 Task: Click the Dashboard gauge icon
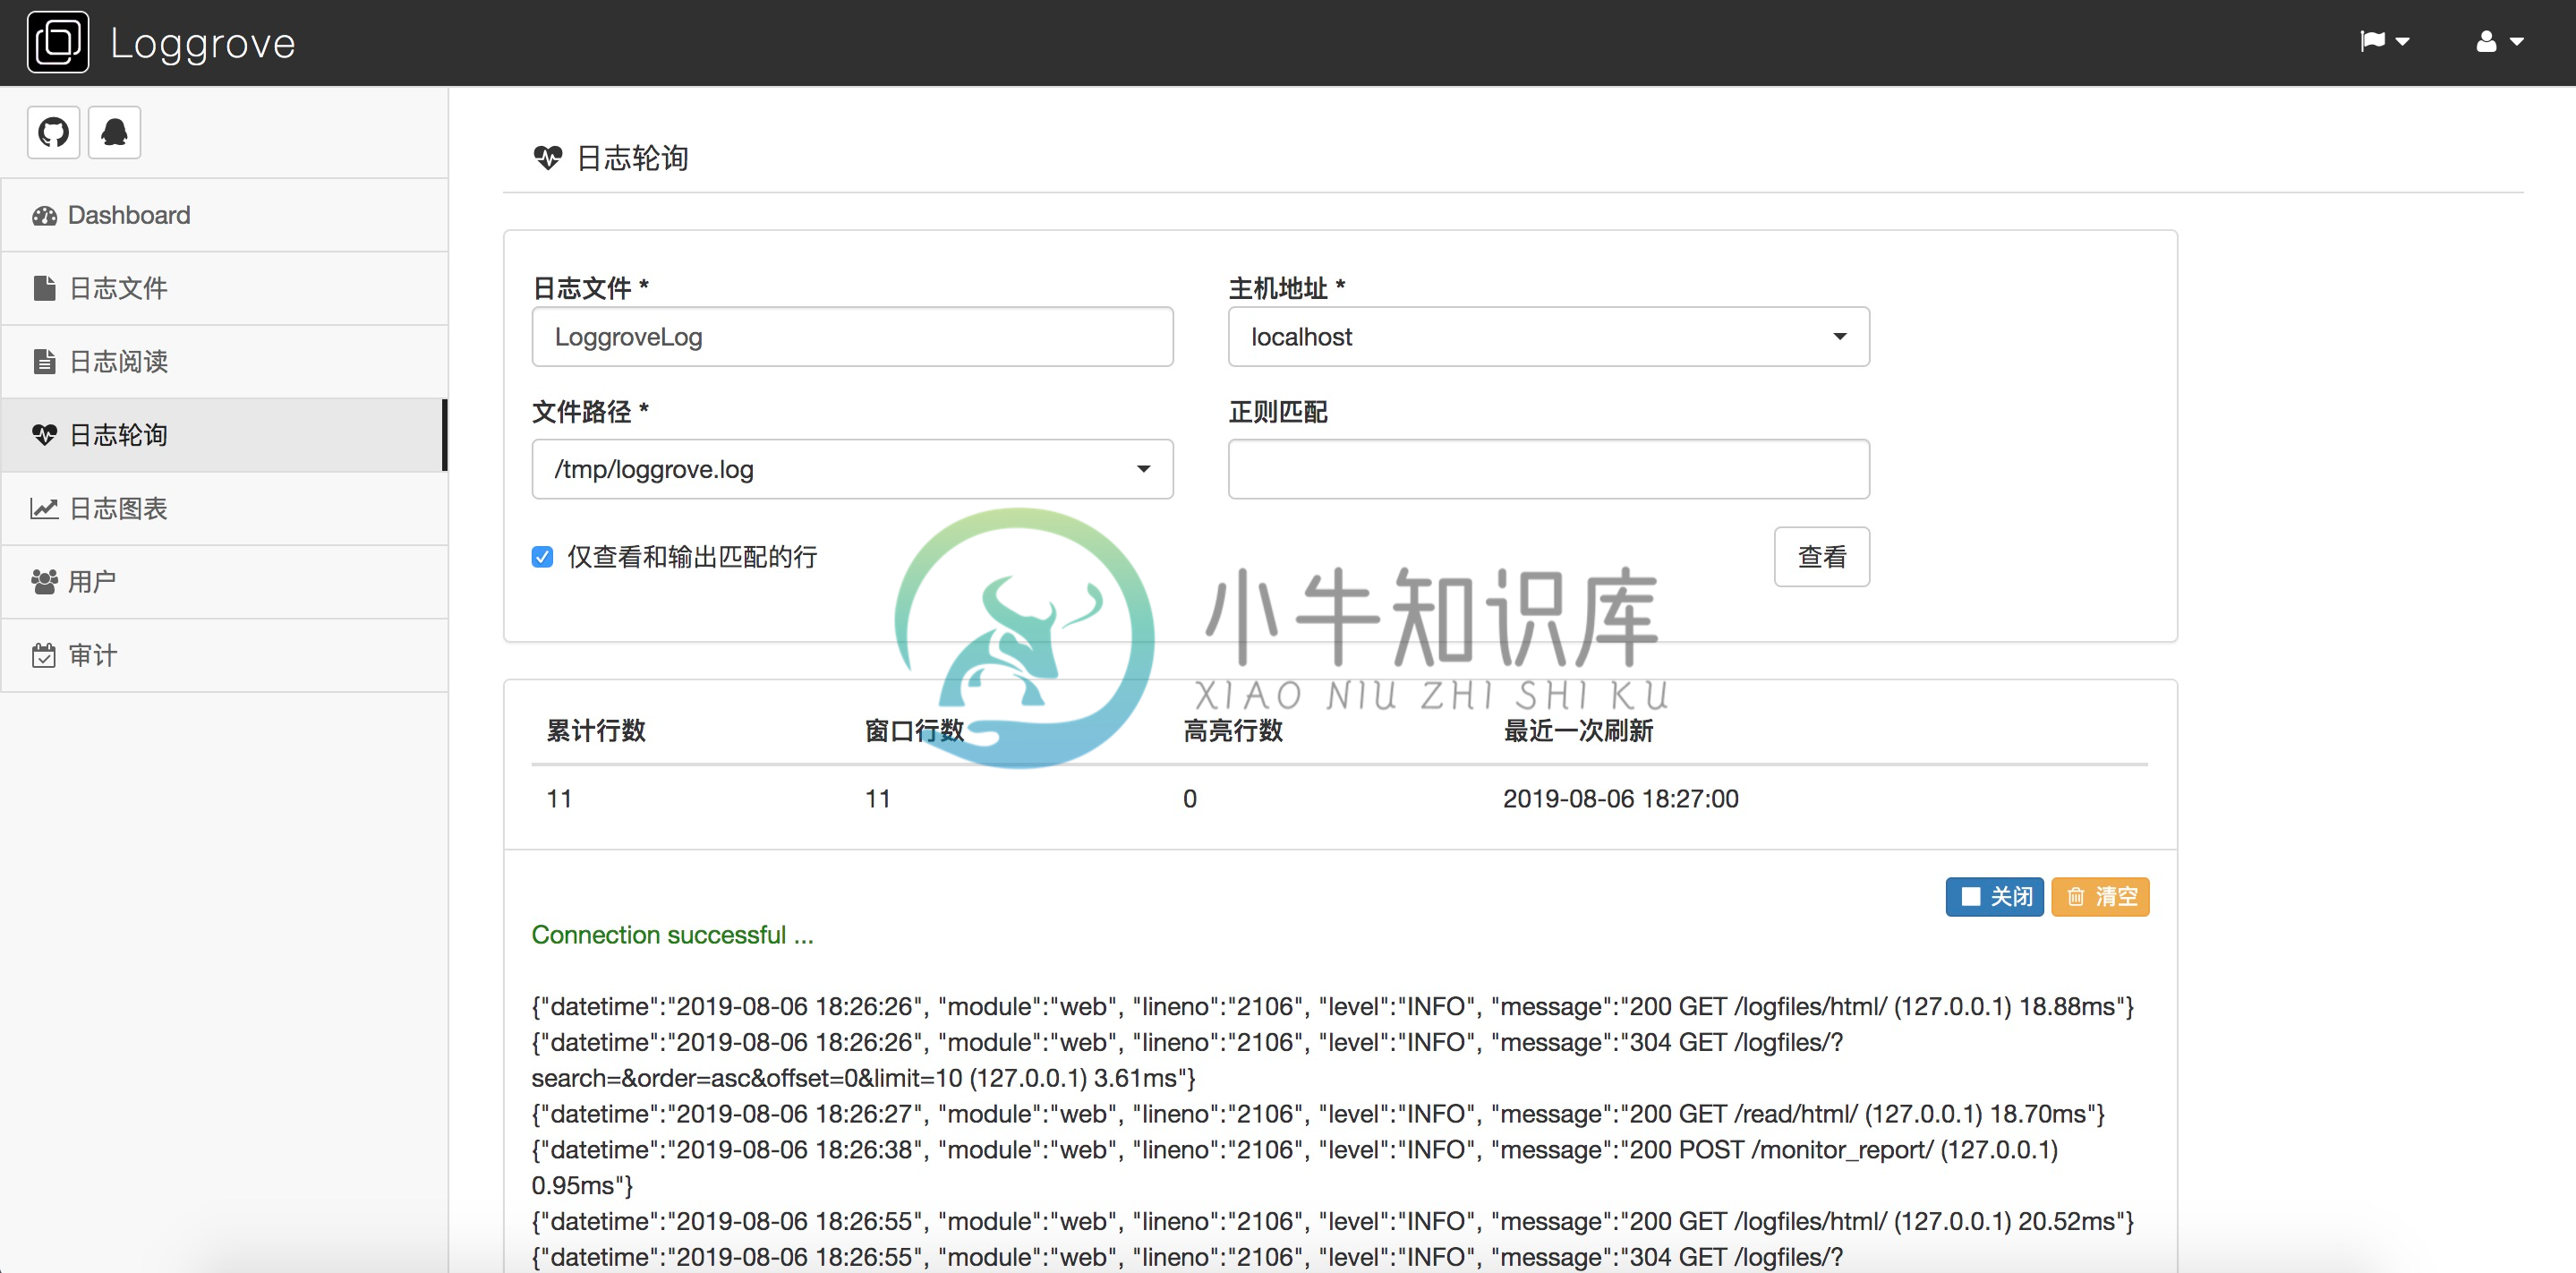[x=44, y=215]
